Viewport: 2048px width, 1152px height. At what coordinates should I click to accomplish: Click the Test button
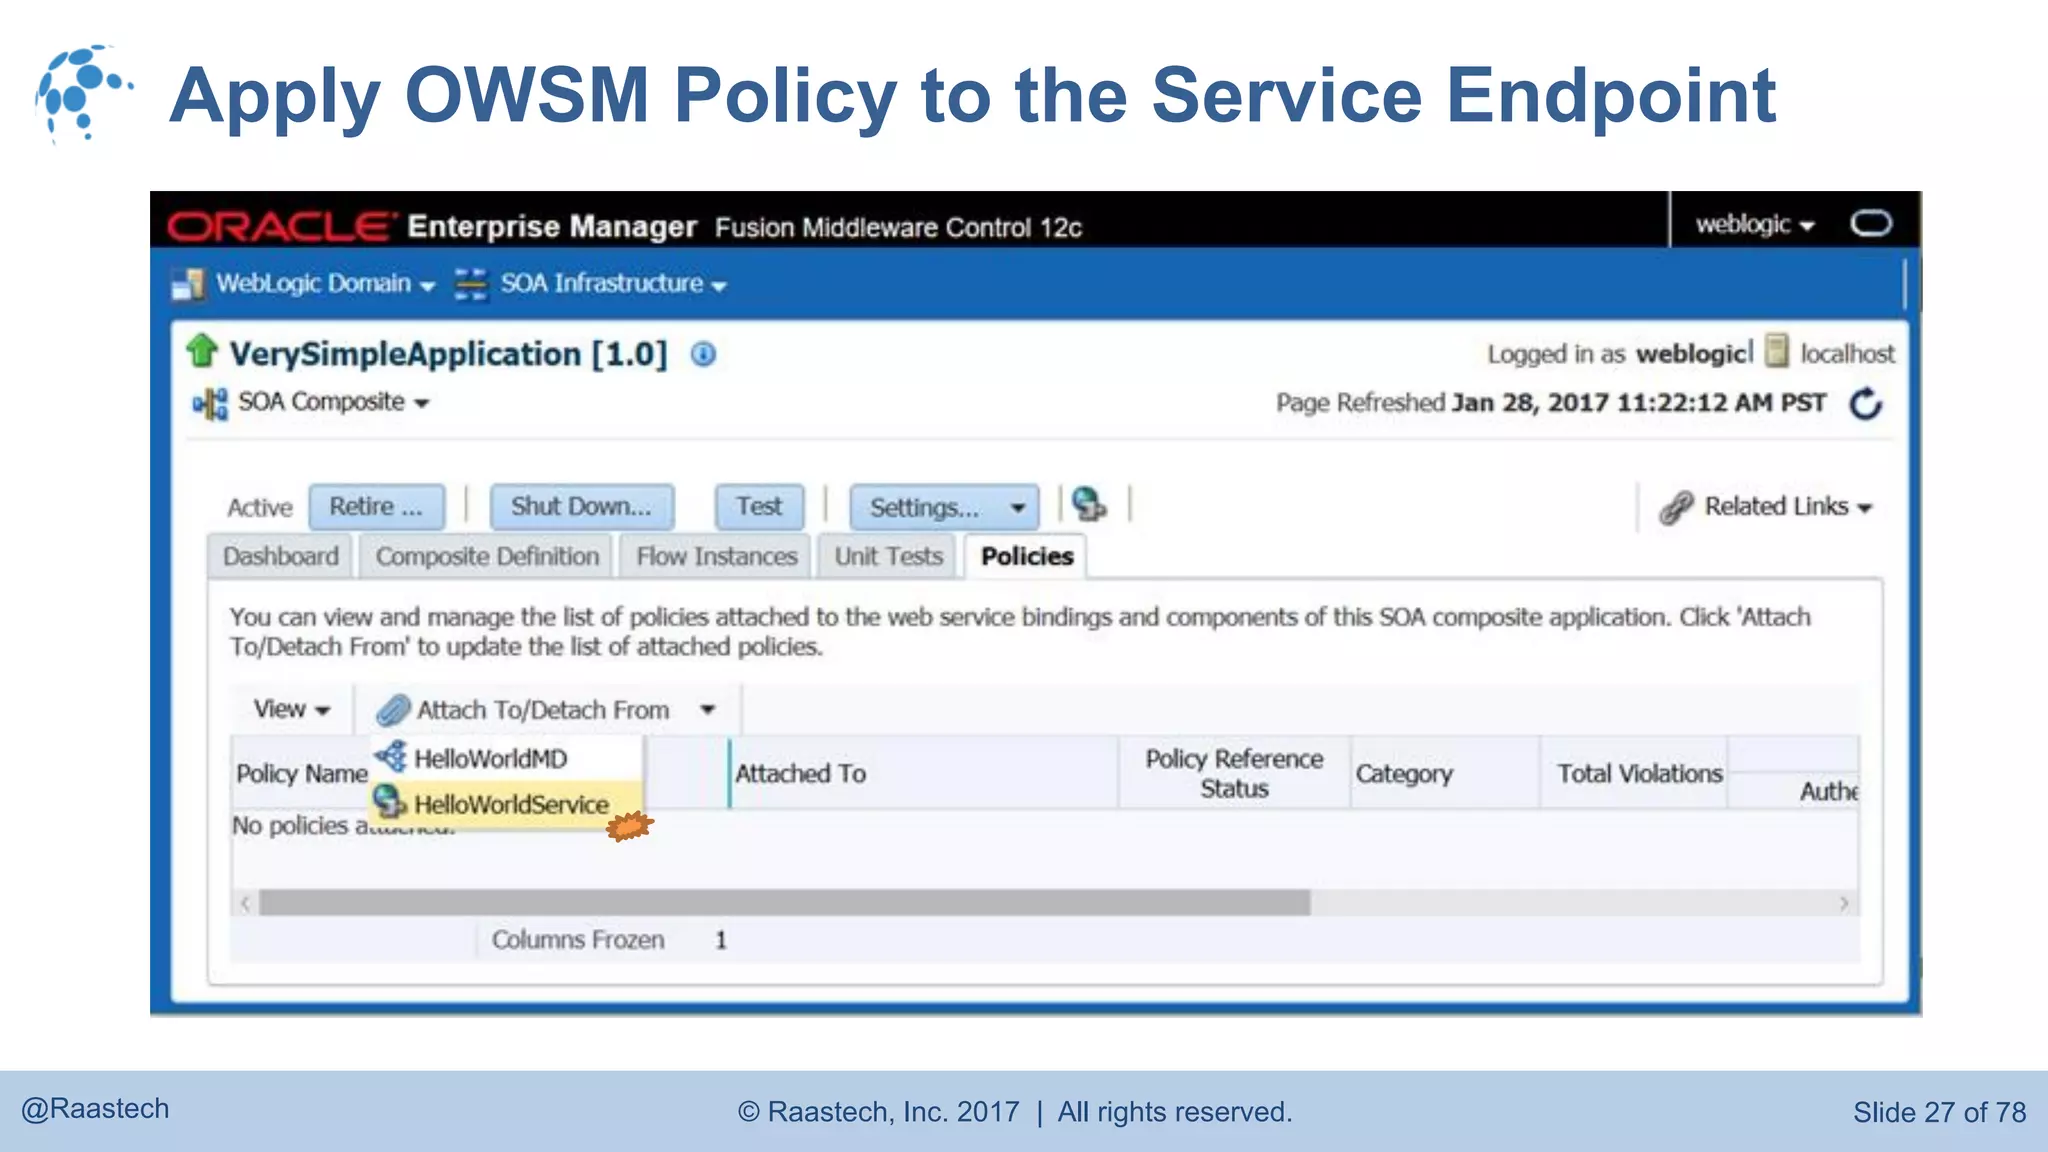coord(759,507)
